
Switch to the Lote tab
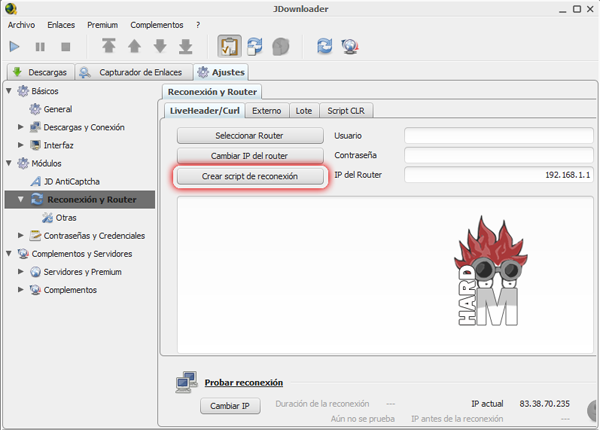coord(304,111)
